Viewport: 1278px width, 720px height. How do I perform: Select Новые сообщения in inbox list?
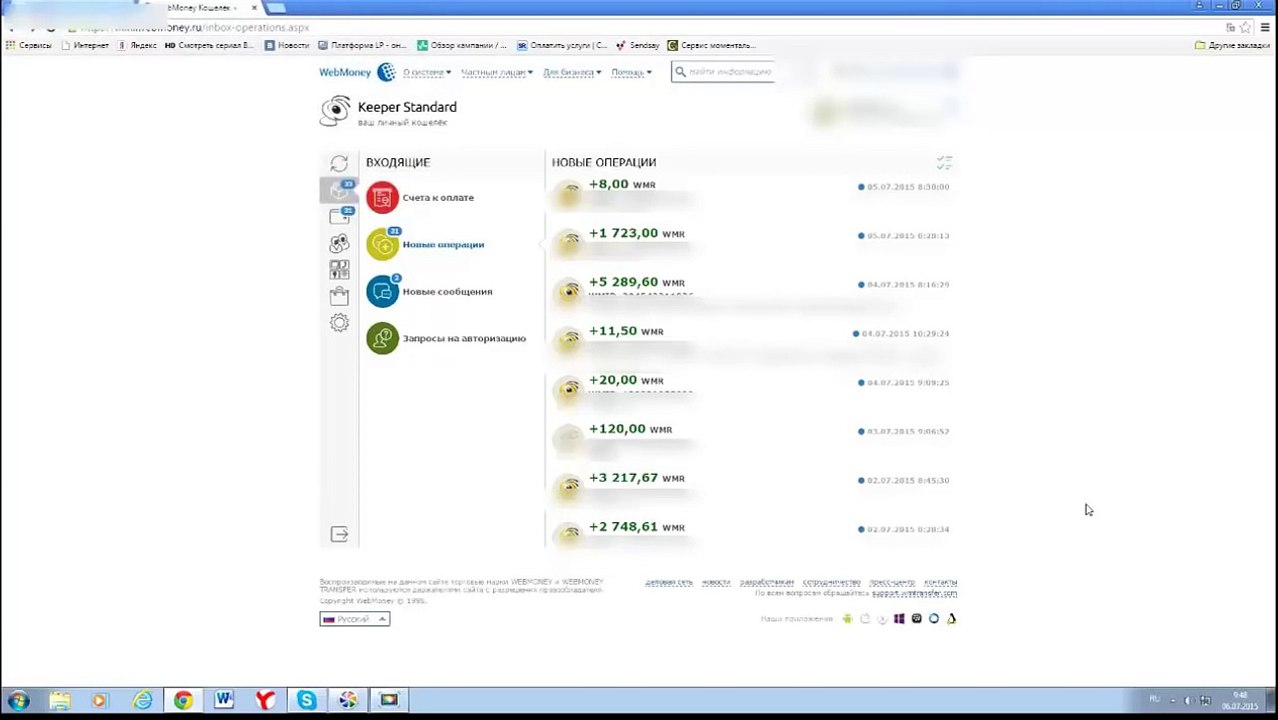447,291
